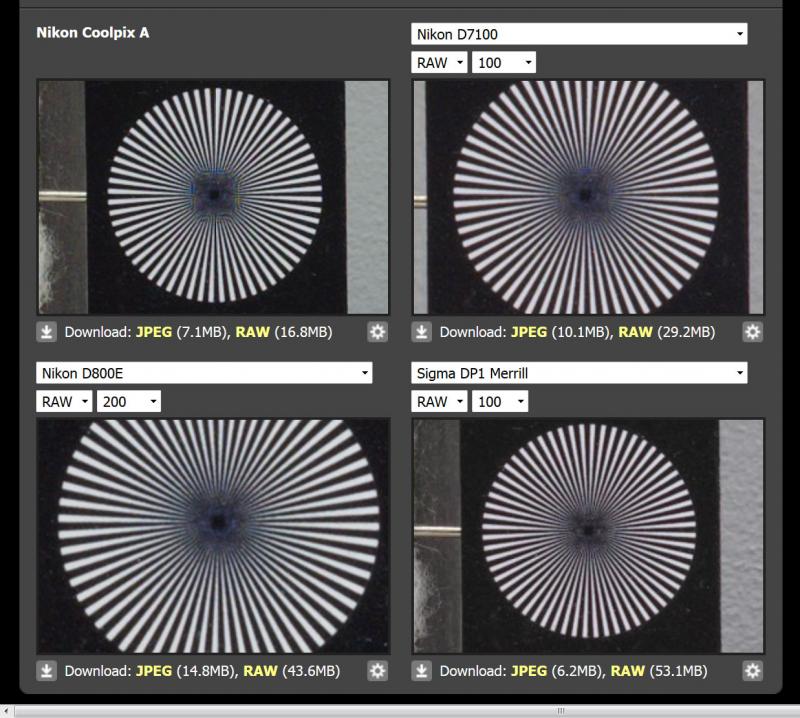800x718 pixels.
Task: Open RAW format dropdown for Nikon D7100
Action: pos(439,63)
